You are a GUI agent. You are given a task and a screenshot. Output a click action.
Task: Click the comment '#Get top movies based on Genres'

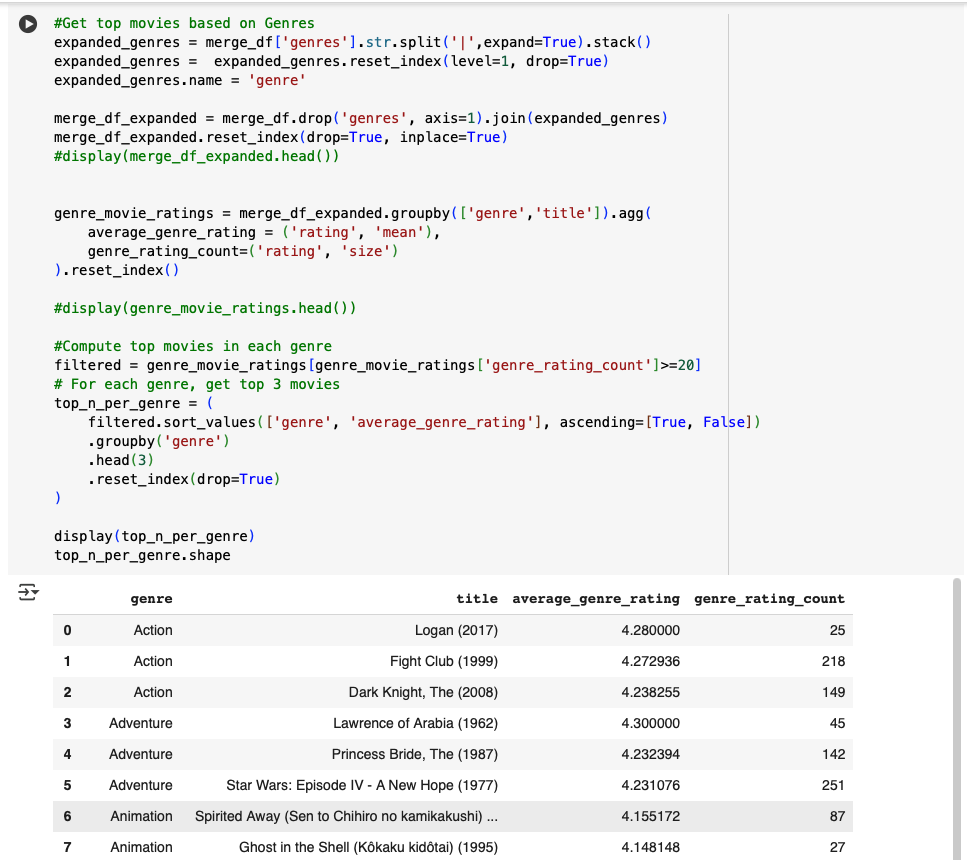184,23
